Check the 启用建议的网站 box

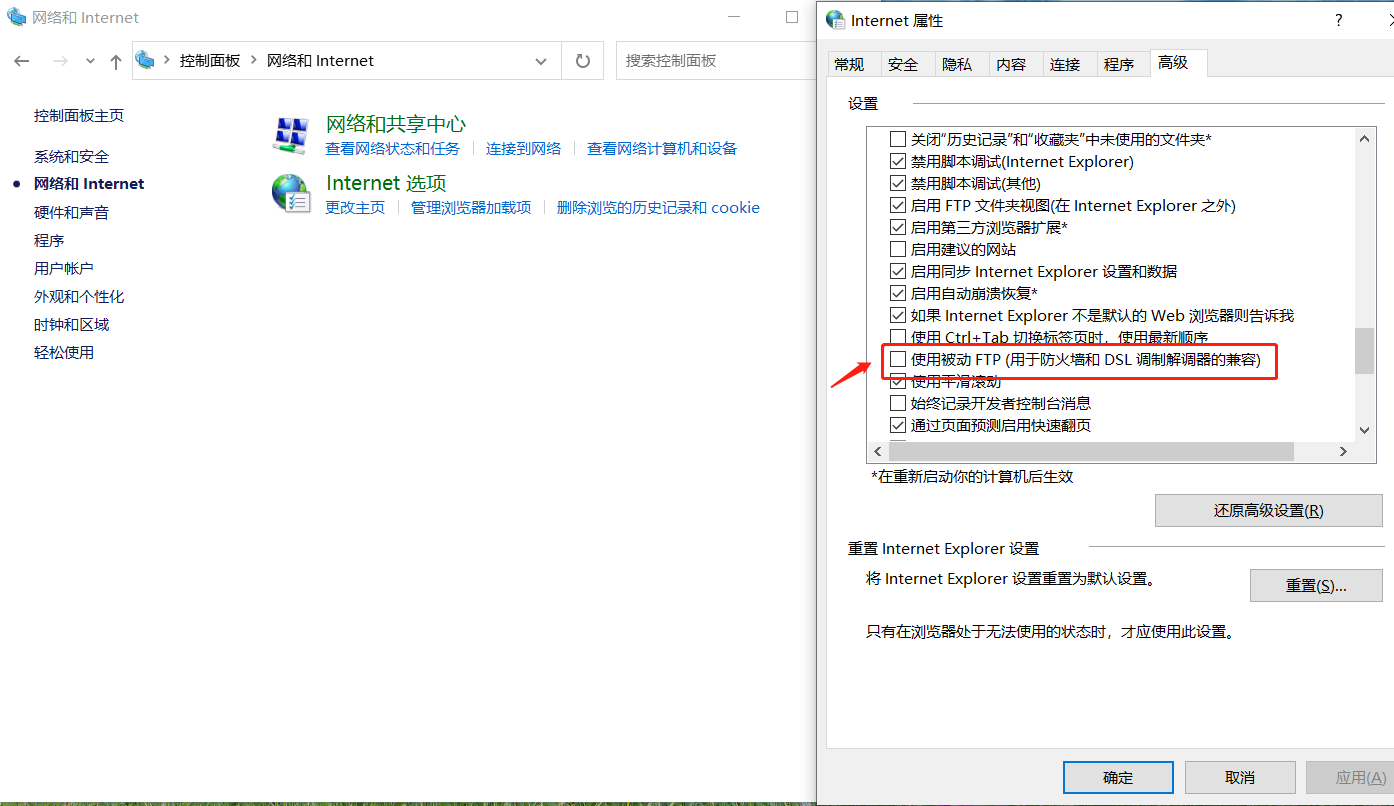pos(898,250)
